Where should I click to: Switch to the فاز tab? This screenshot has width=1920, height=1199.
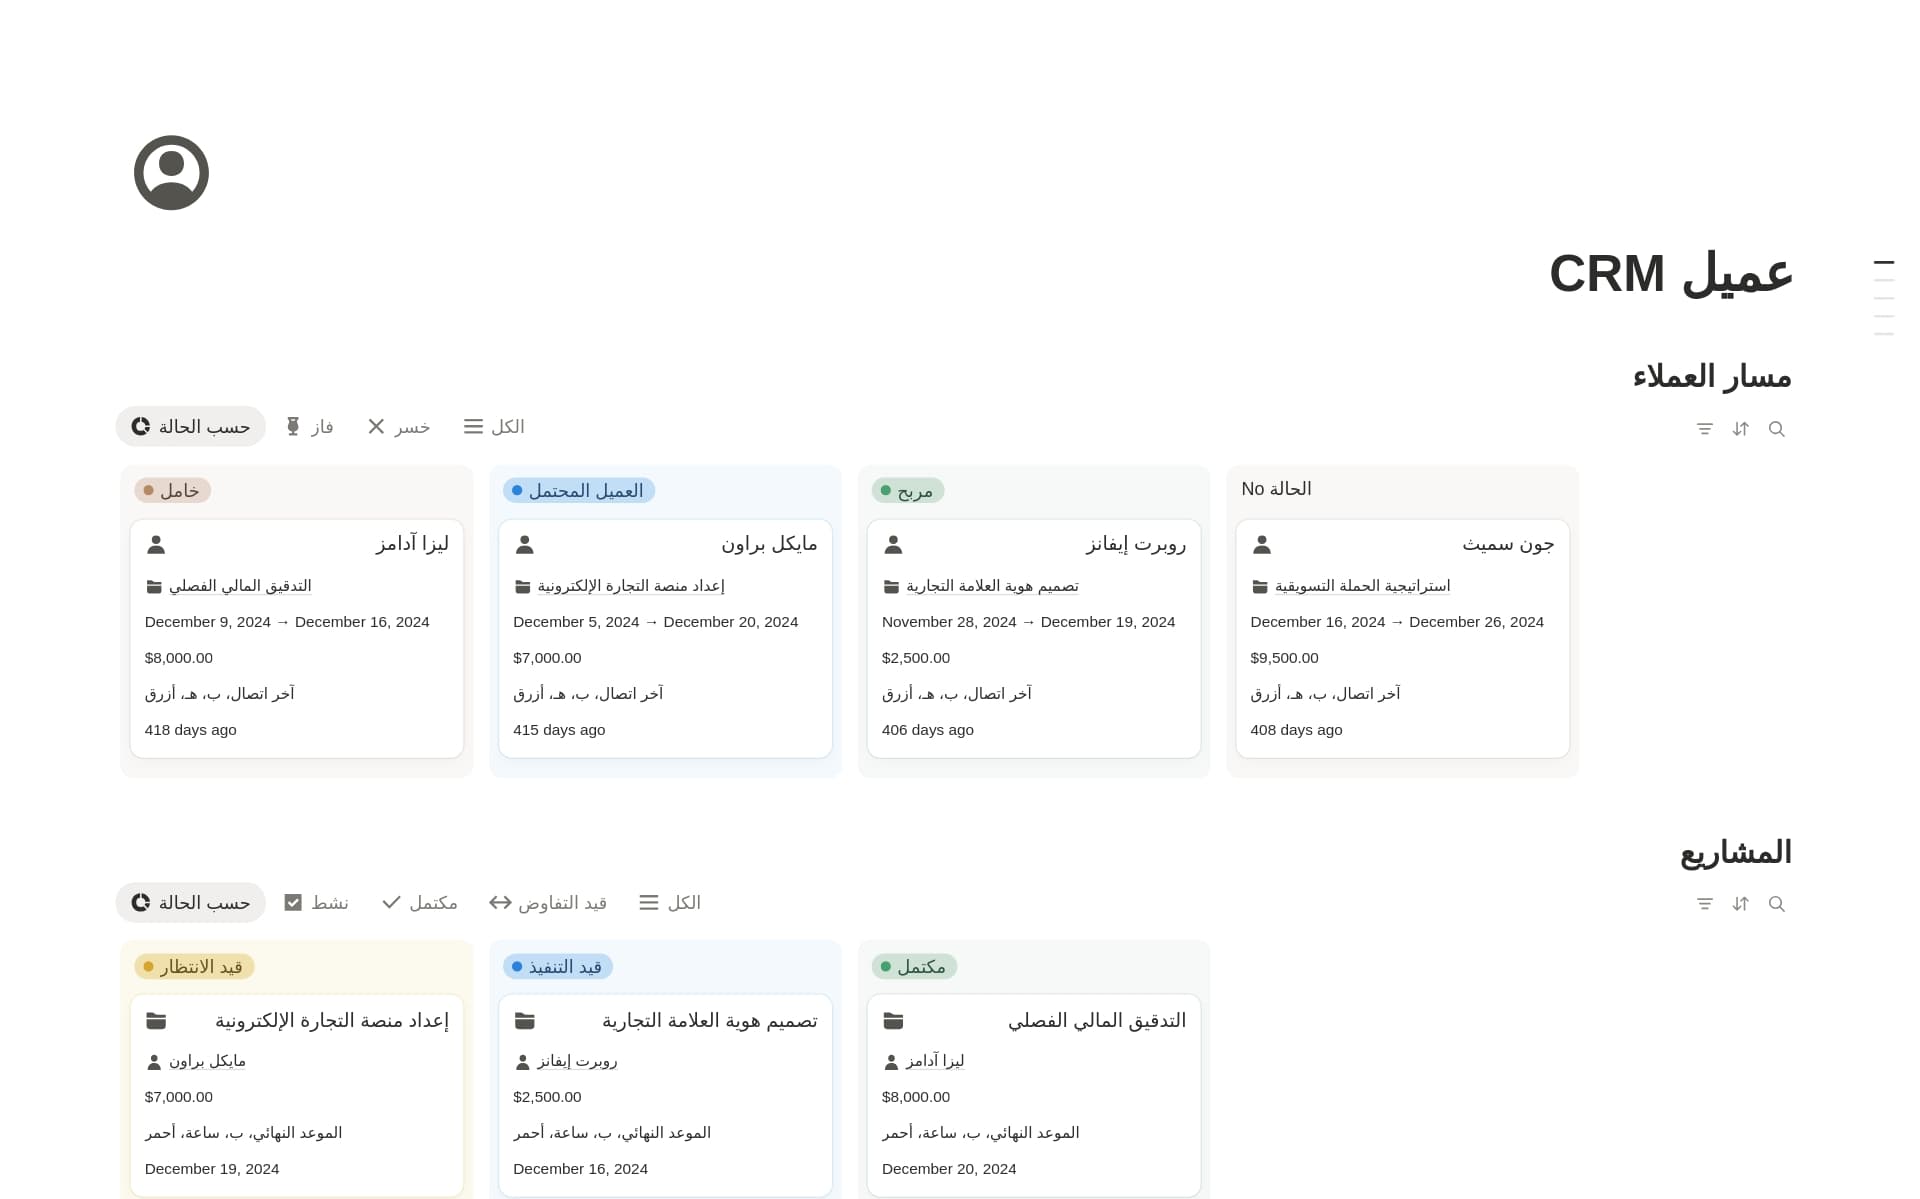point(309,427)
